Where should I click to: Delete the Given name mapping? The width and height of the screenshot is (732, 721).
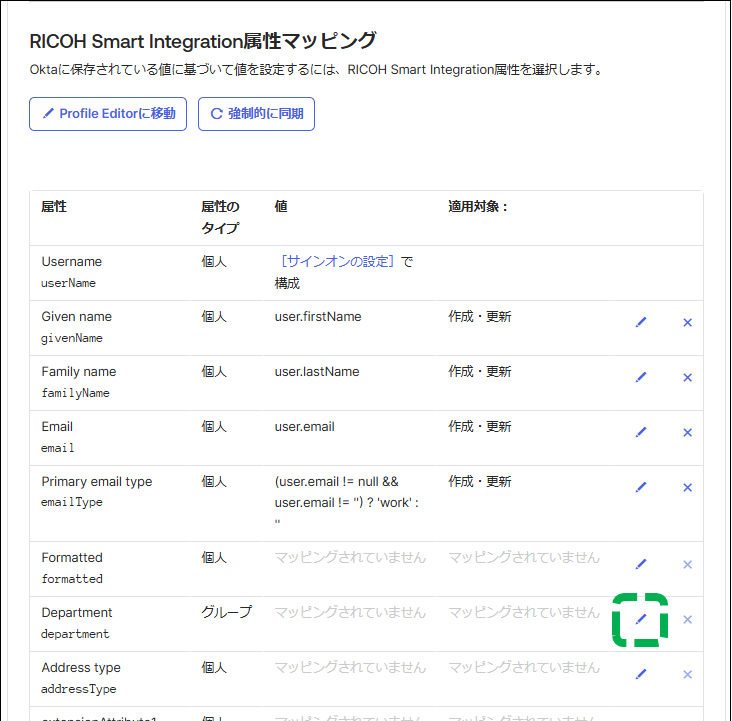click(687, 322)
